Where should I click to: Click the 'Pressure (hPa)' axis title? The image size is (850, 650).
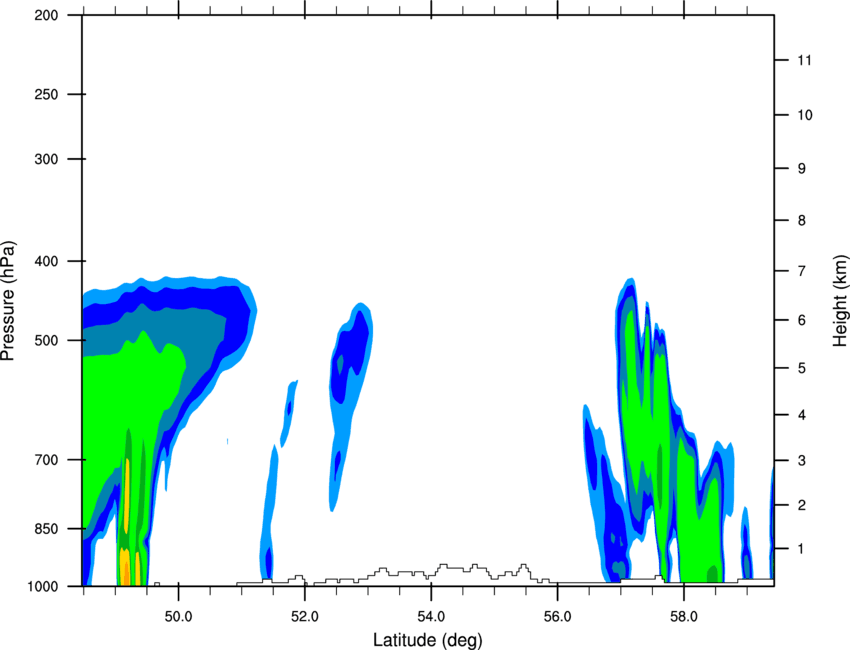[8, 301]
